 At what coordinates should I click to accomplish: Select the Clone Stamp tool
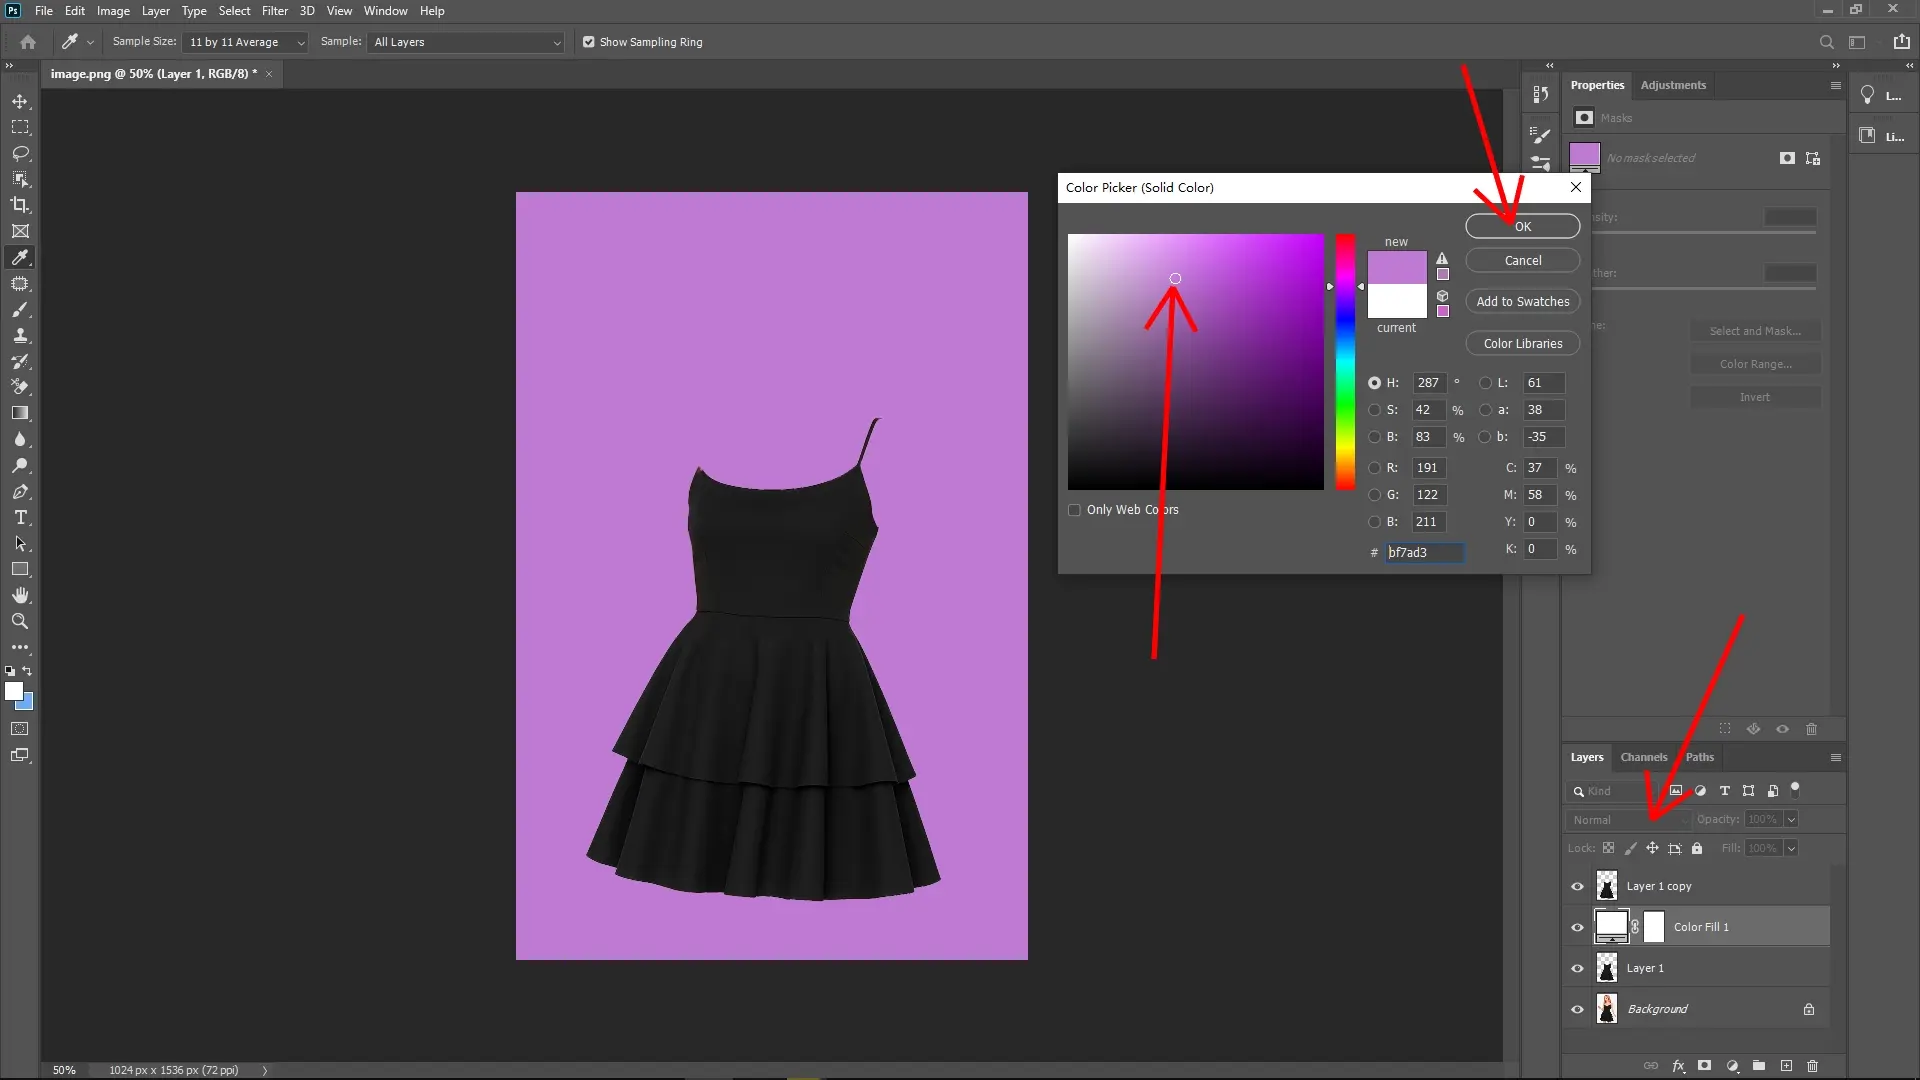point(20,336)
